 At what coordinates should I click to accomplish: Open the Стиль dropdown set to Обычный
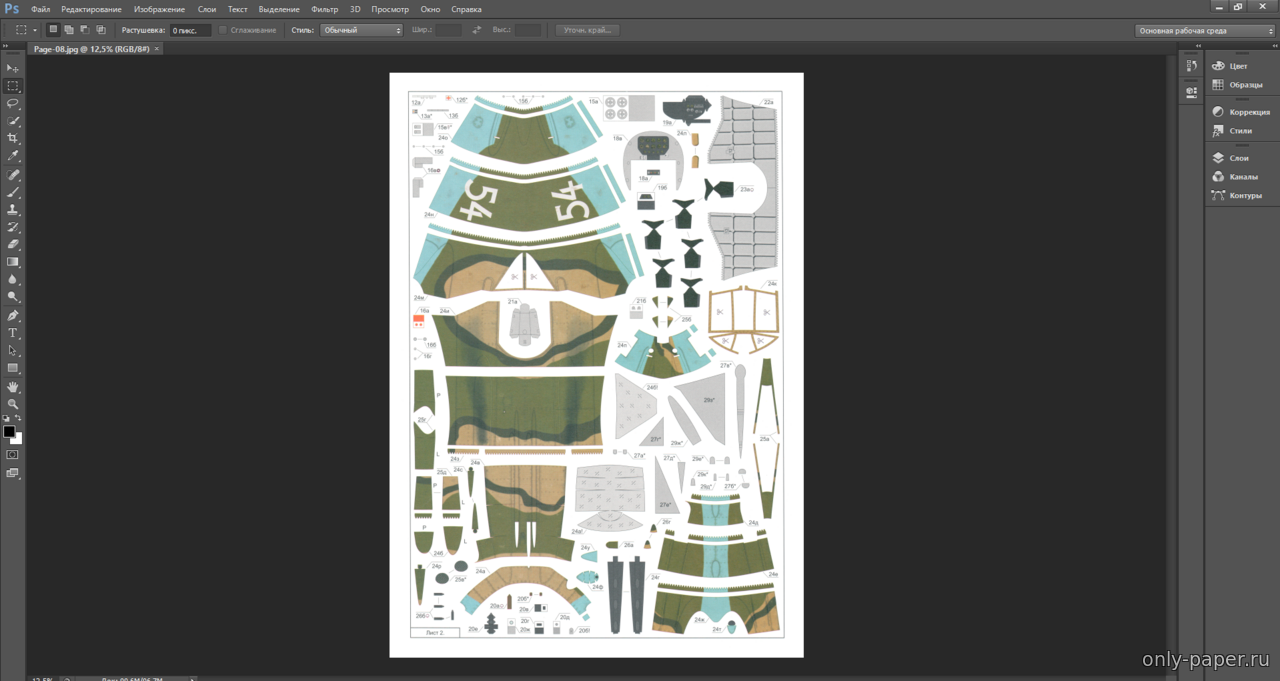pyautogui.click(x=361, y=30)
